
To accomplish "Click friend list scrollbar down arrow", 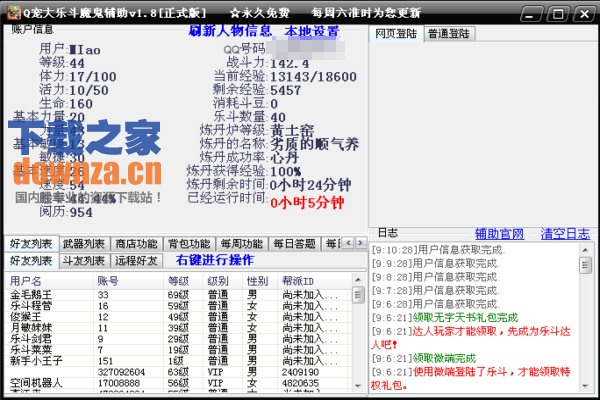I will (358, 386).
